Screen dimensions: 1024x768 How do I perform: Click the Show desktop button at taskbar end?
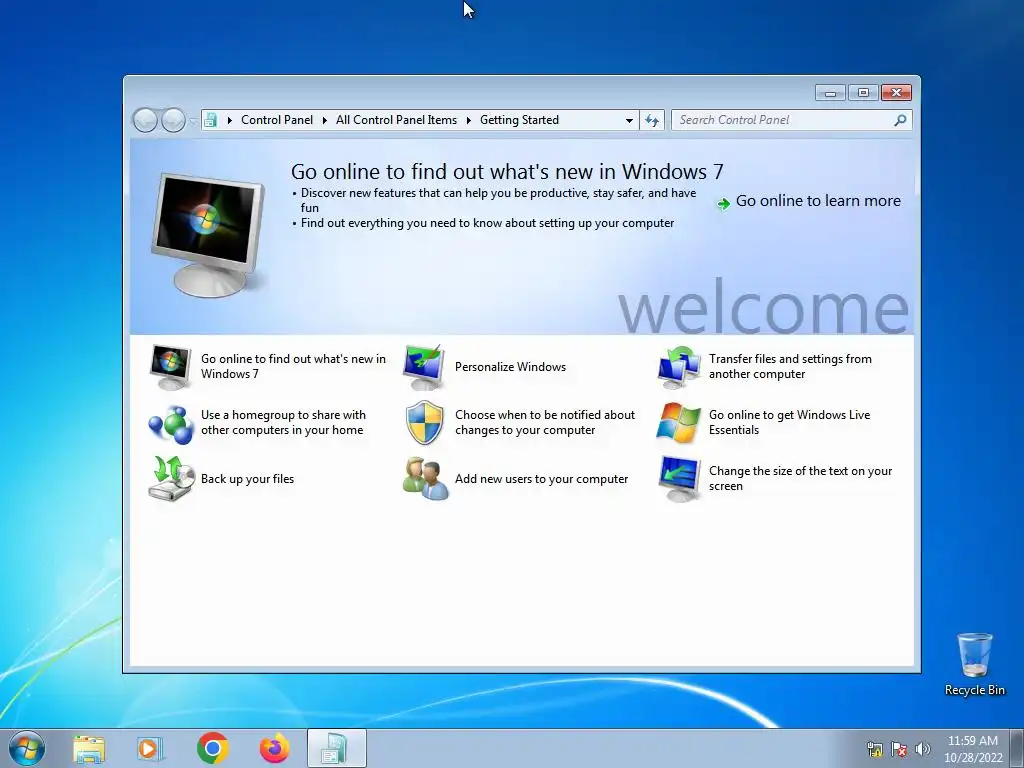click(x=1017, y=748)
